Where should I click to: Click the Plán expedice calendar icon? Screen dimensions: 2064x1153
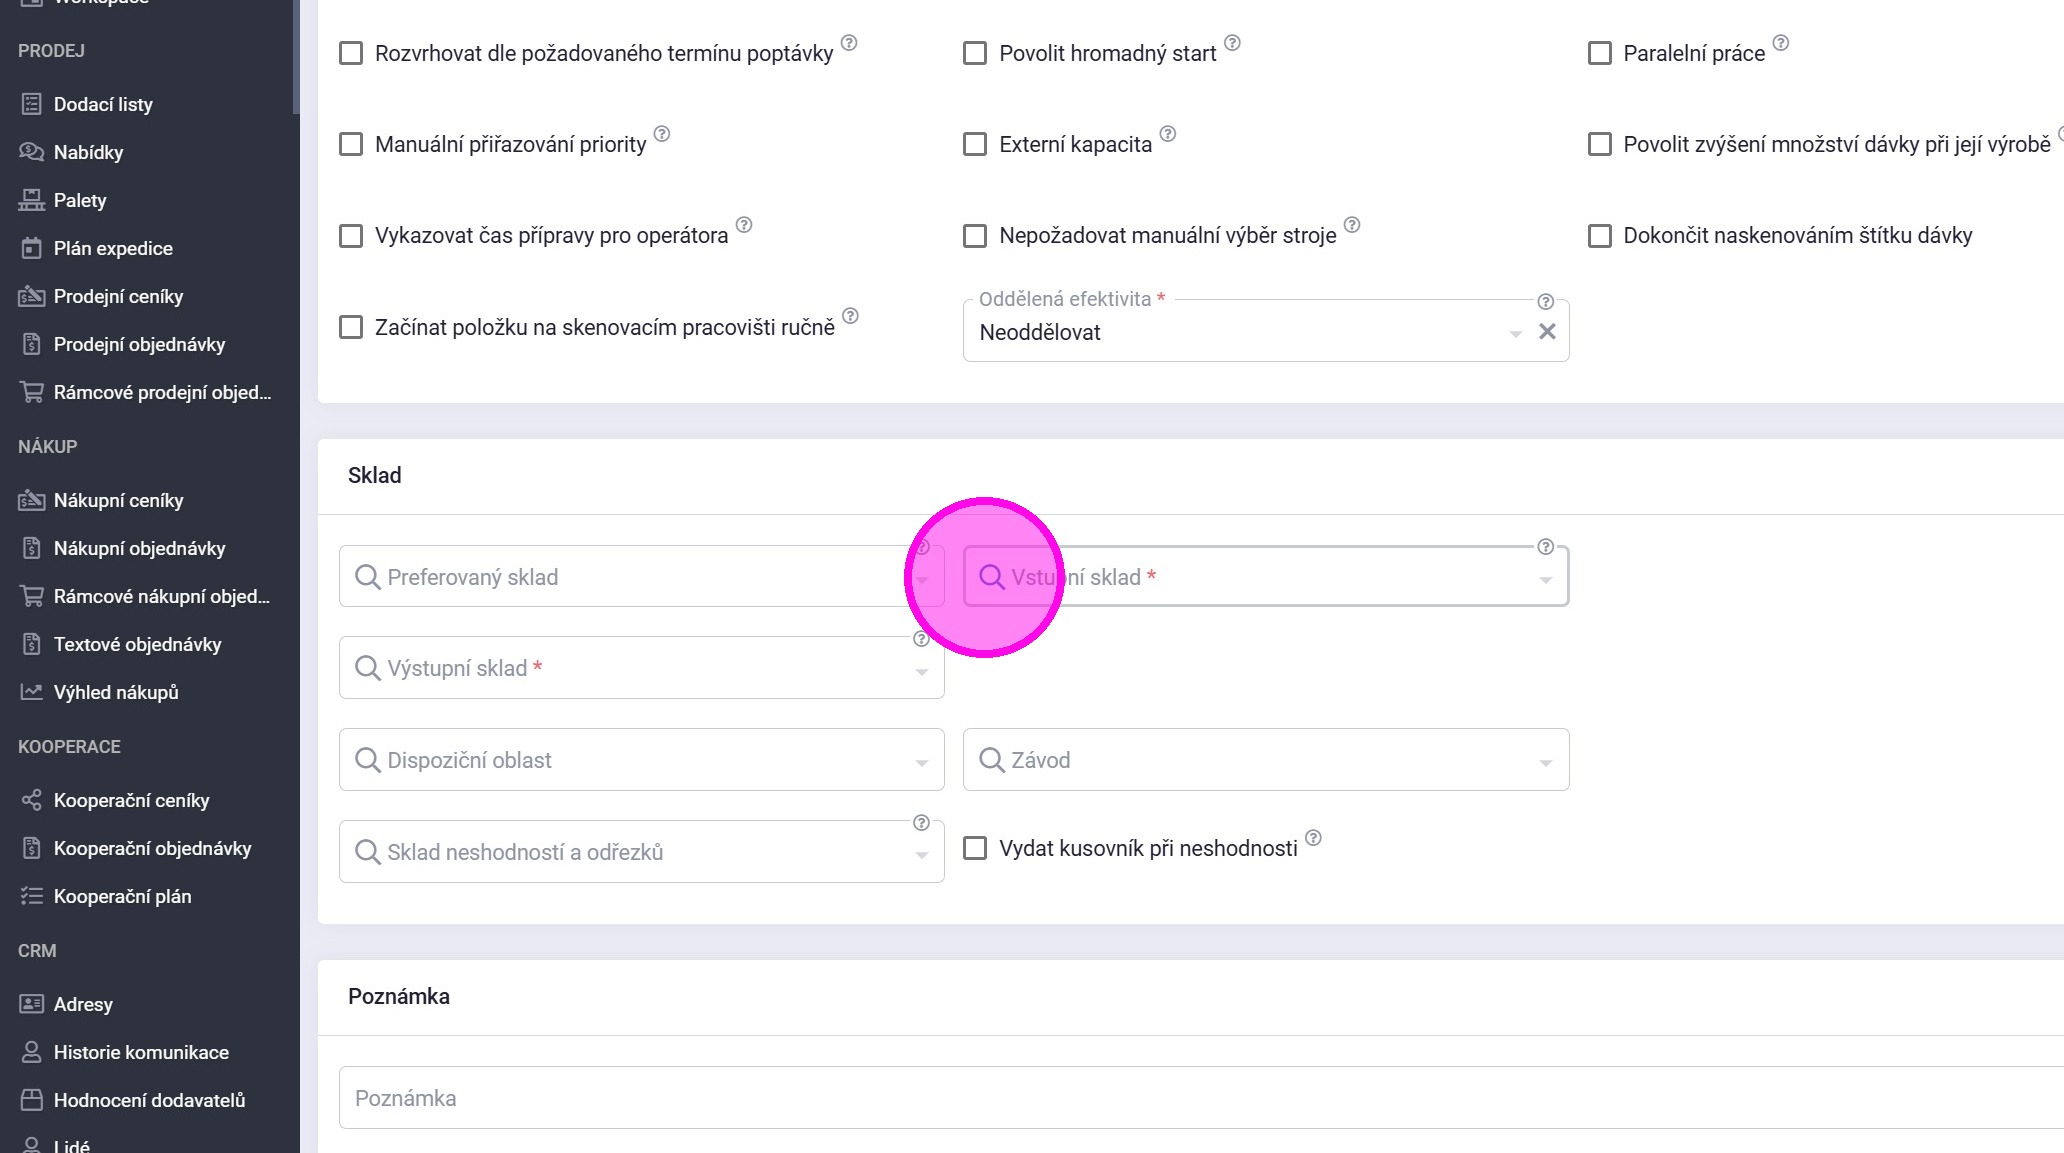pos(31,248)
